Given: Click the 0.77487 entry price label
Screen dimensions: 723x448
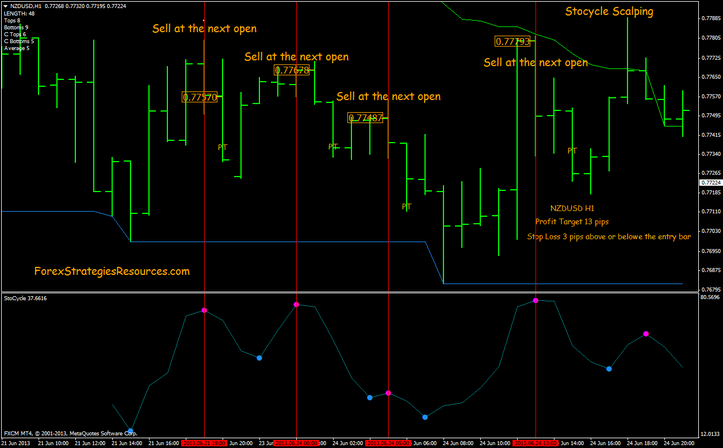Looking at the screenshot, I should [x=365, y=118].
